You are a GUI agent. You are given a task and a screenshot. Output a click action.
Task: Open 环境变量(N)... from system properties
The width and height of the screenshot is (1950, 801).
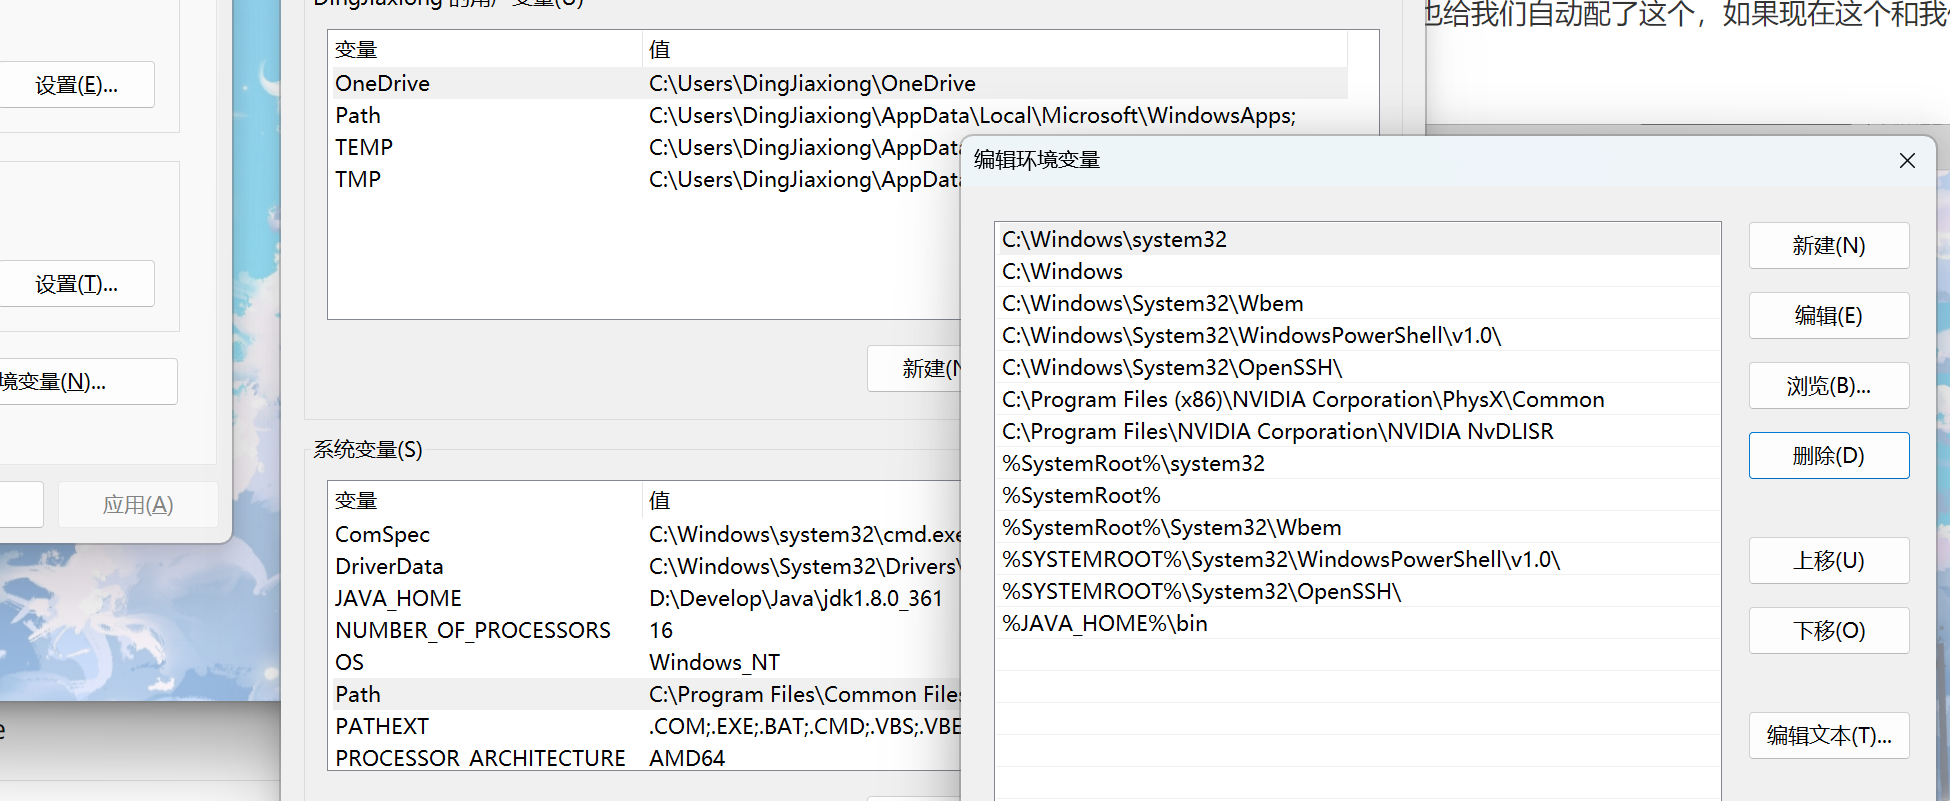pos(88,381)
